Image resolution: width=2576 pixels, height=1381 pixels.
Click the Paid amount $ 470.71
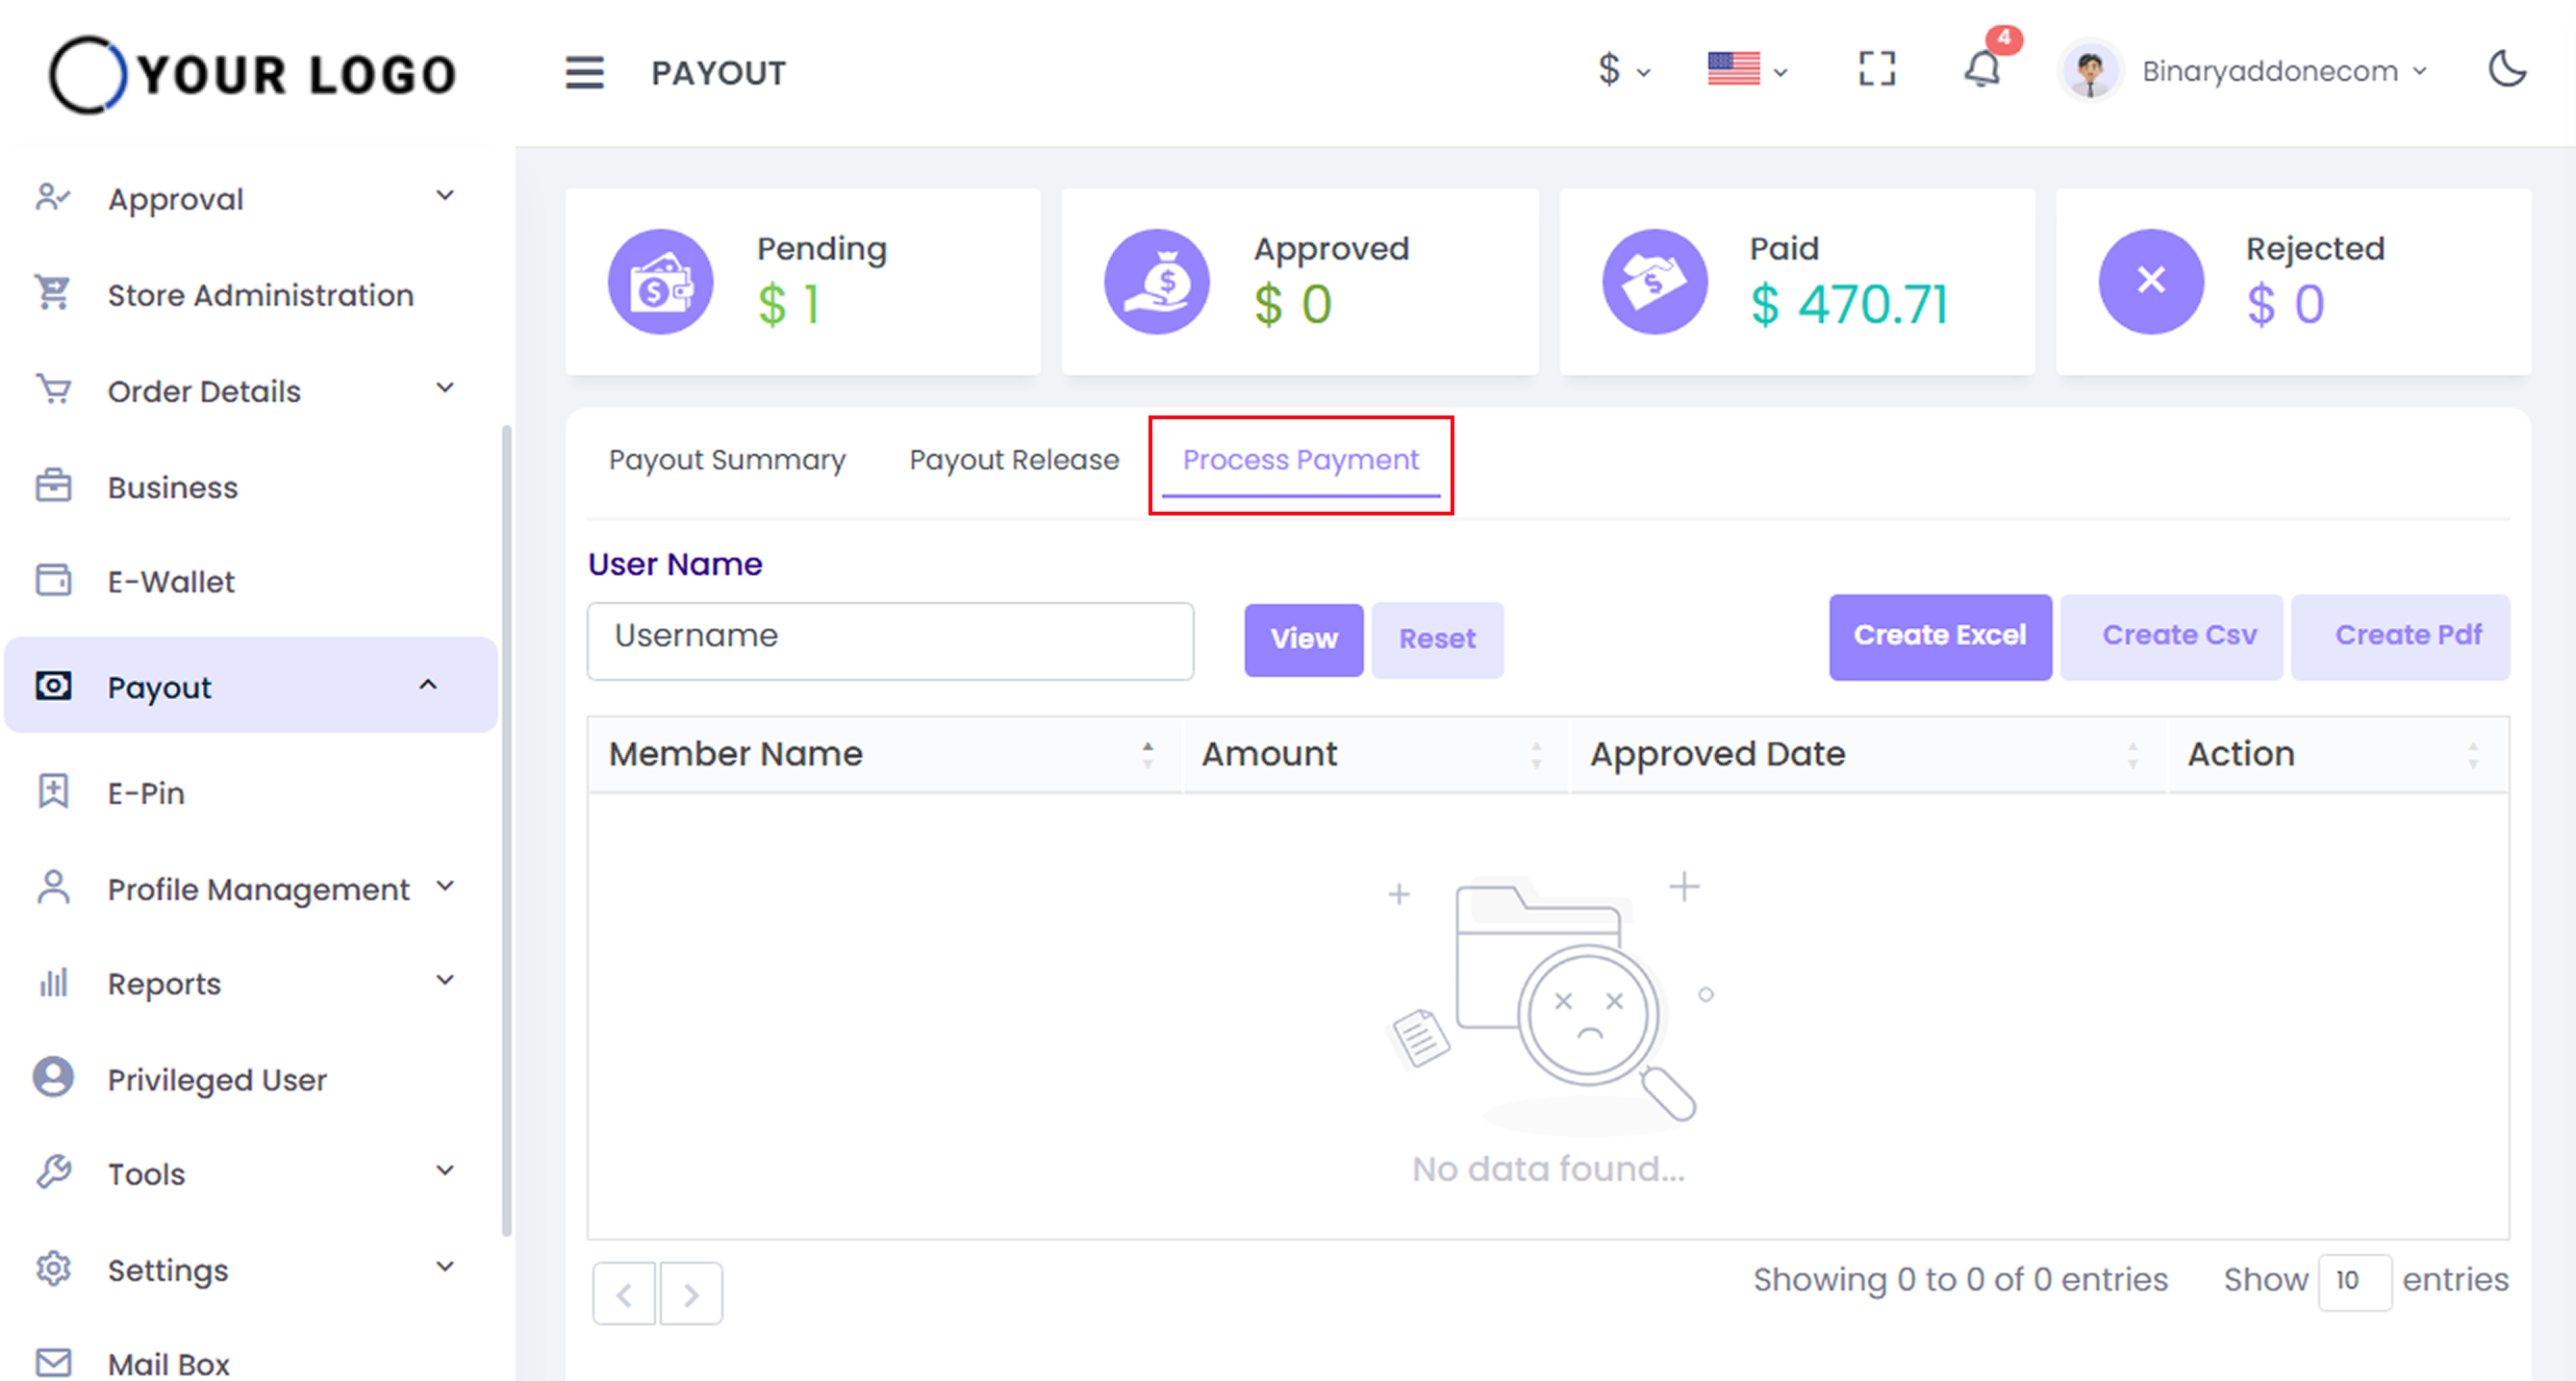coord(1849,305)
